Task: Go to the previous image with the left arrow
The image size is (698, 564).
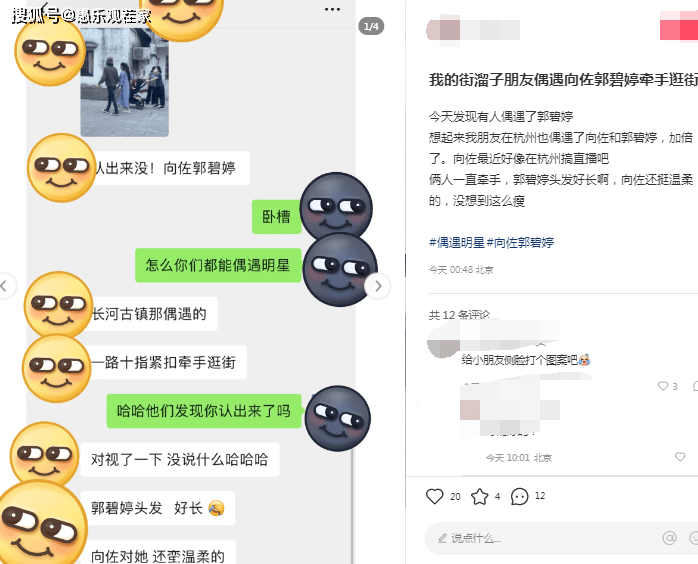Action: click(4, 286)
